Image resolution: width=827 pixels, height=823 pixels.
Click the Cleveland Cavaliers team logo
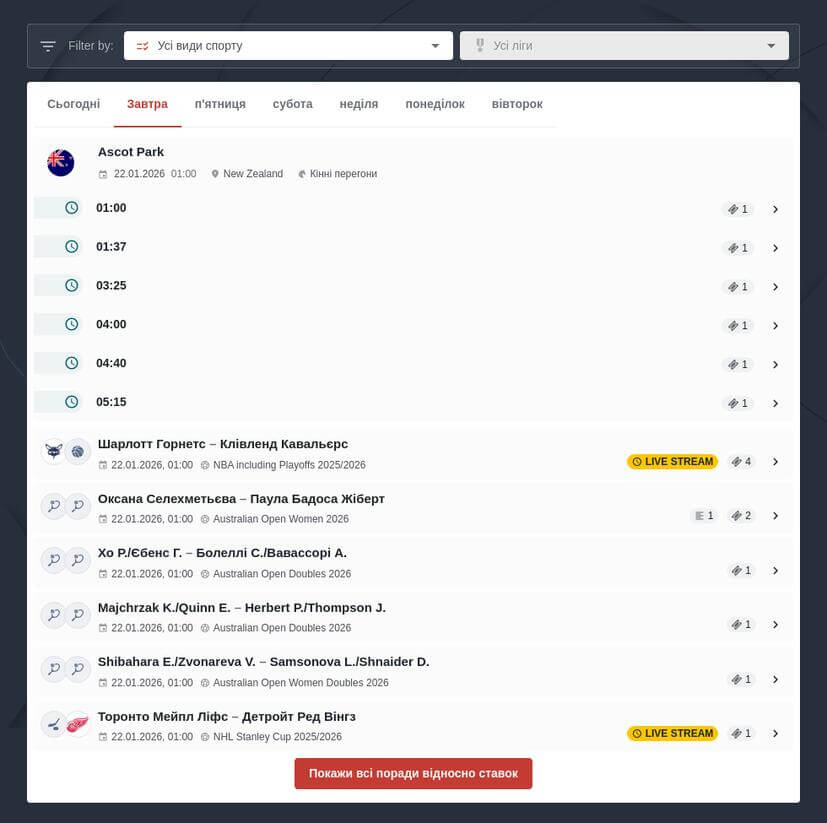point(78,451)
